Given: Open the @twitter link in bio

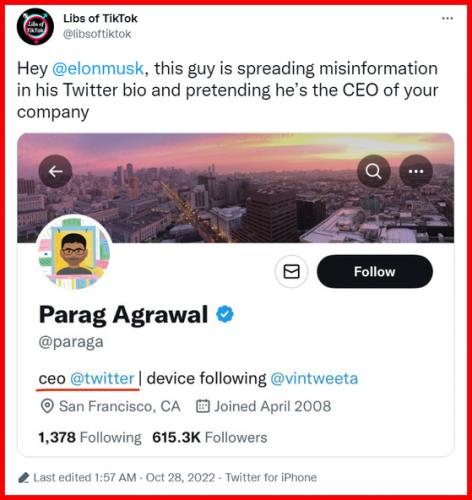Looking at the screenshot, I should click(x=102, y=378).
